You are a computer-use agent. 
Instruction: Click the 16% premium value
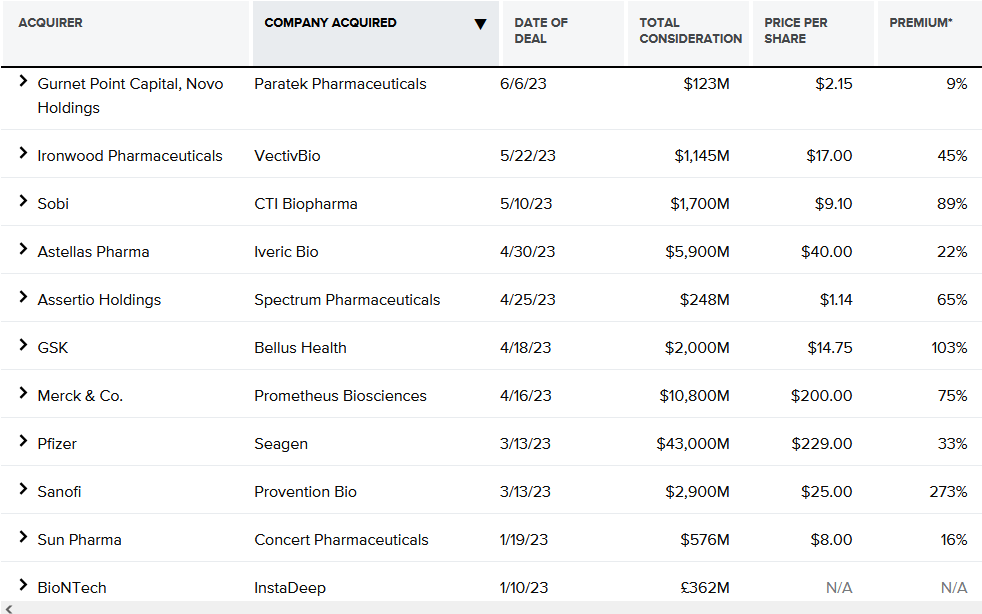(954, 540)
